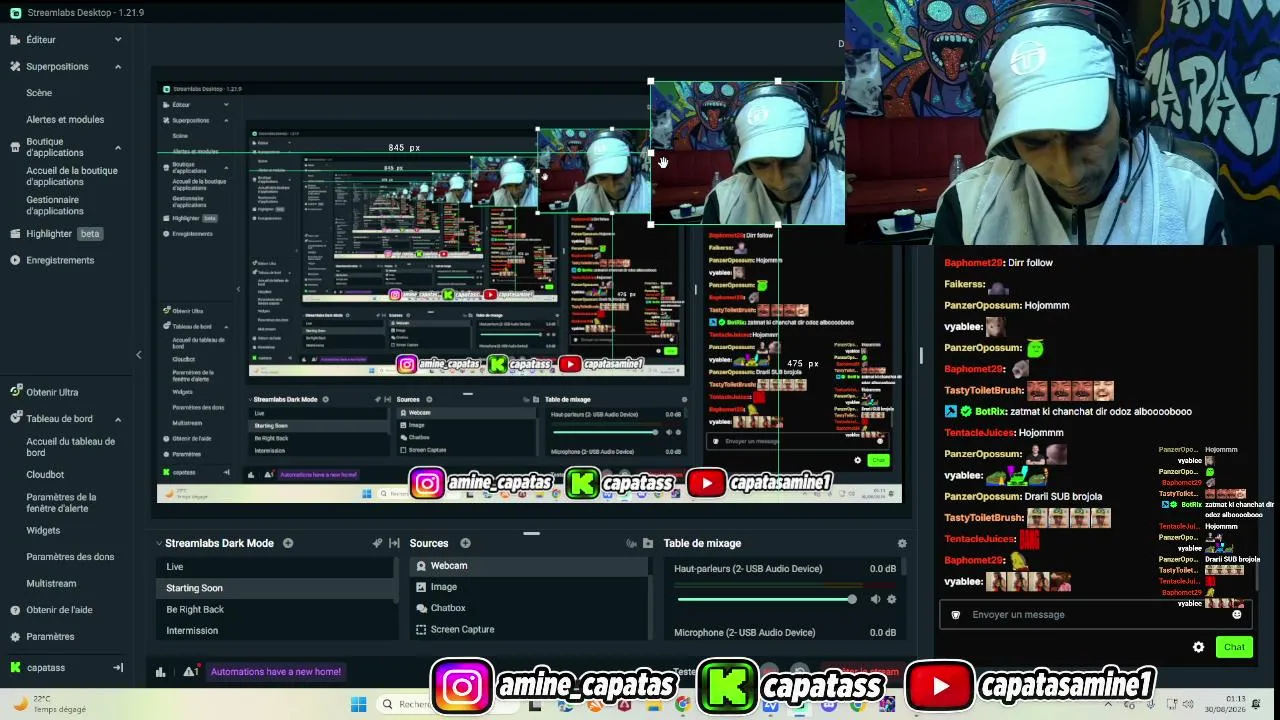This screenshot has width=1280, height=720.
Task: Add a new source with the plus icon
Action: pyautogui.click(x=465, y=543)
